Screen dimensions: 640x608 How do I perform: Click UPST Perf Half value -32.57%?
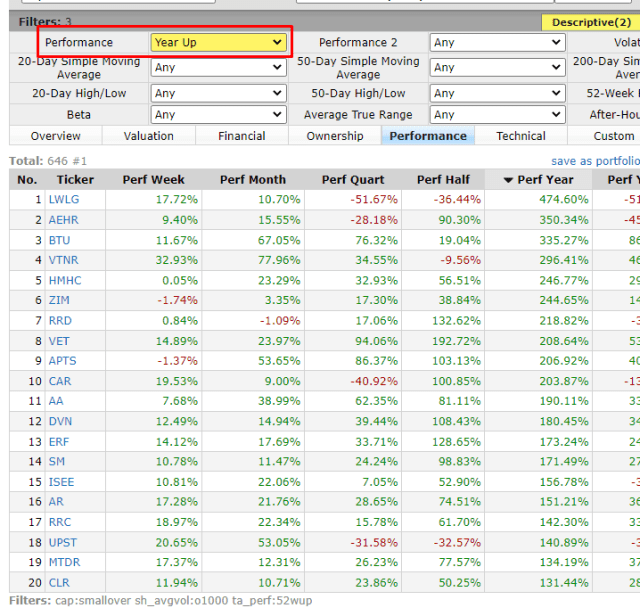click(457, 543)
